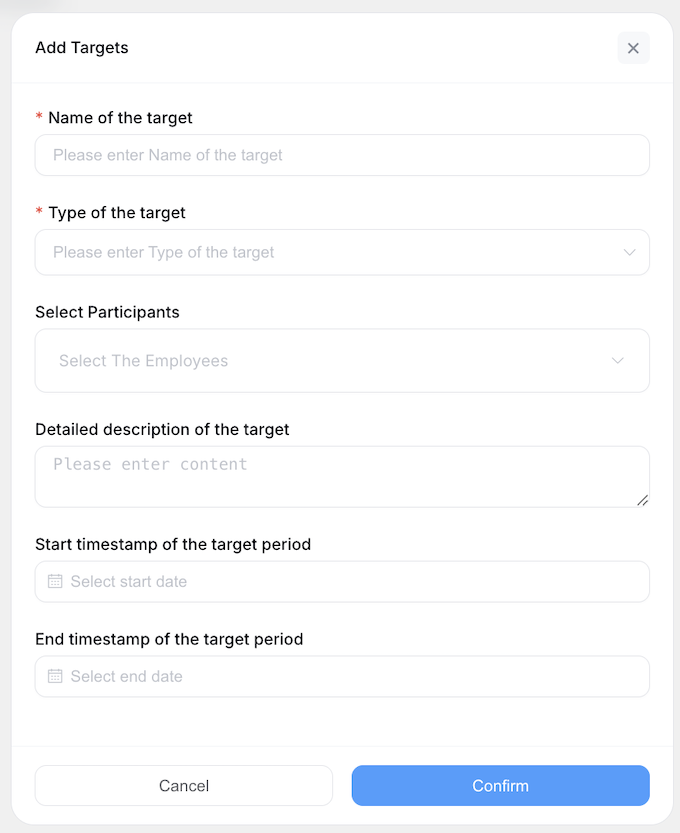
Task: Click the 'Select Participants' label
Action: [x=107, y=312]
